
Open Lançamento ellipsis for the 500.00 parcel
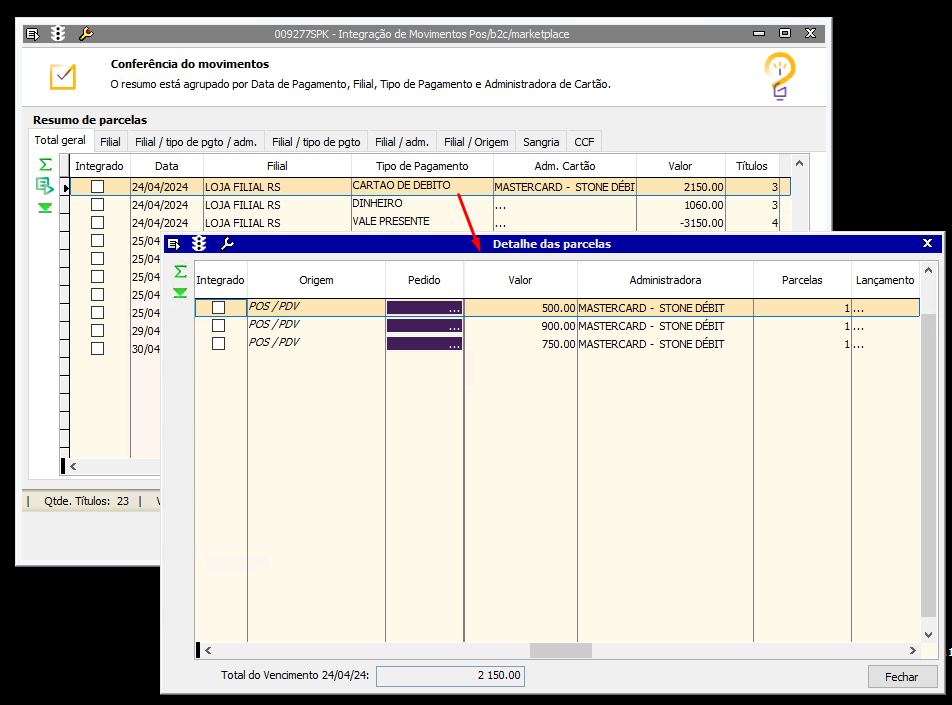coord(858,308)
